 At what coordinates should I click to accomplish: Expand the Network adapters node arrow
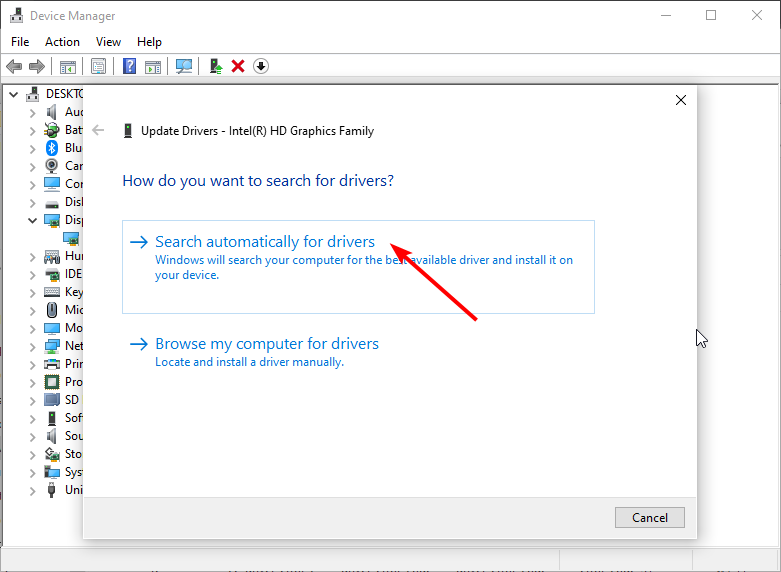click(33, 346)
